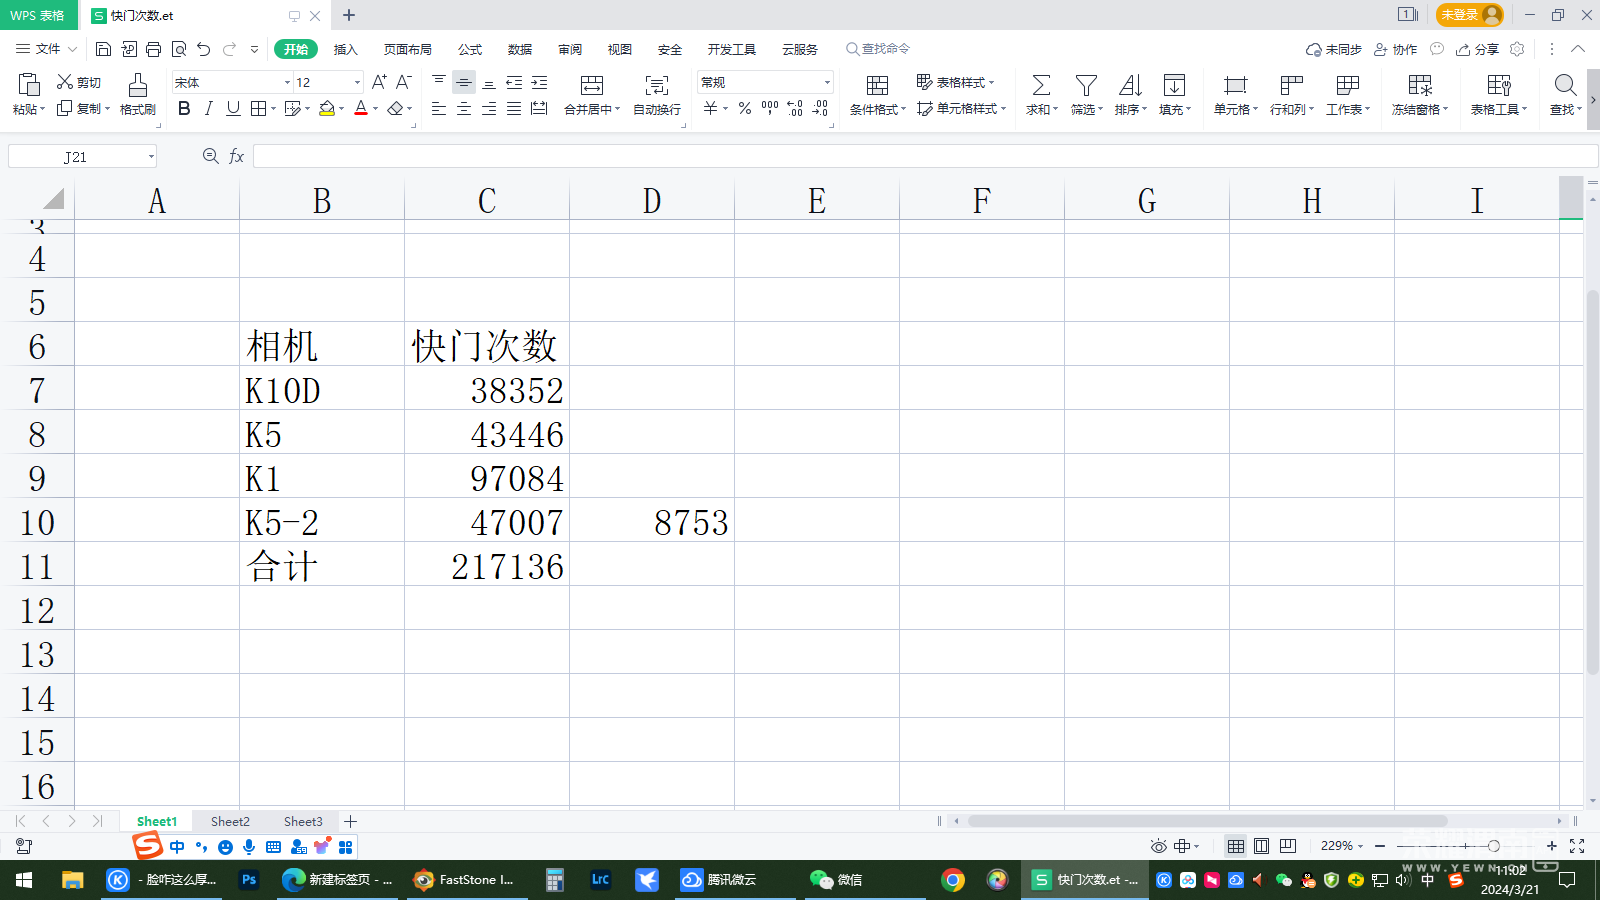Click the AutoSum (求和) sigma icon
The height and width of the screenshot is (900, 1600).
click(1041, 86)
